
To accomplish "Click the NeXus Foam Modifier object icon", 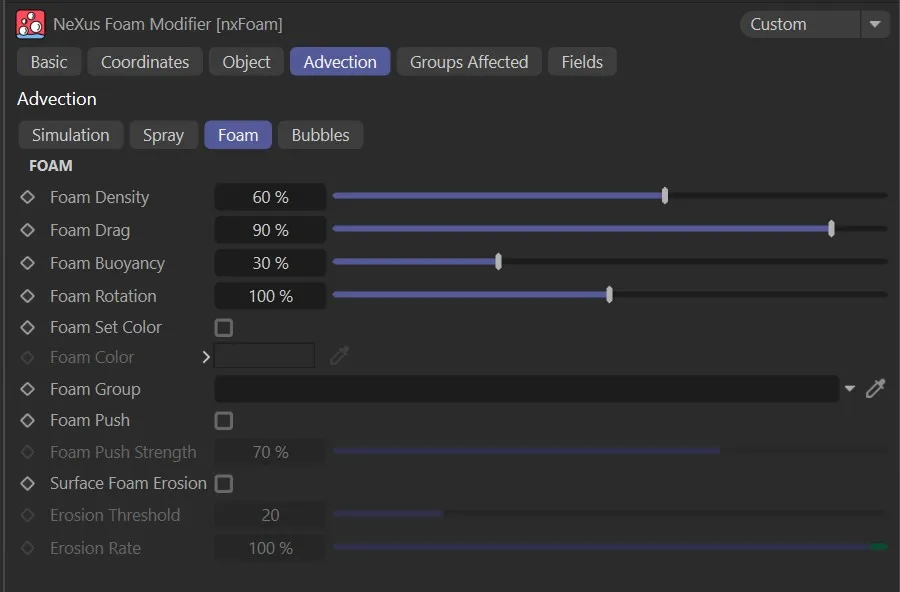I will (x=30, y=24).
